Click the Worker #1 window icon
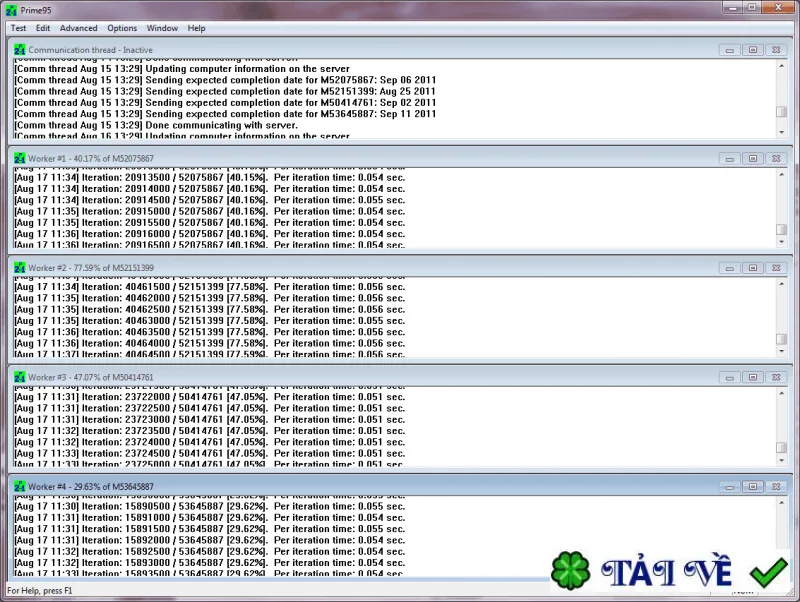Image resolution: width=800 pixels, height=602 pixels. coord(19,159)
